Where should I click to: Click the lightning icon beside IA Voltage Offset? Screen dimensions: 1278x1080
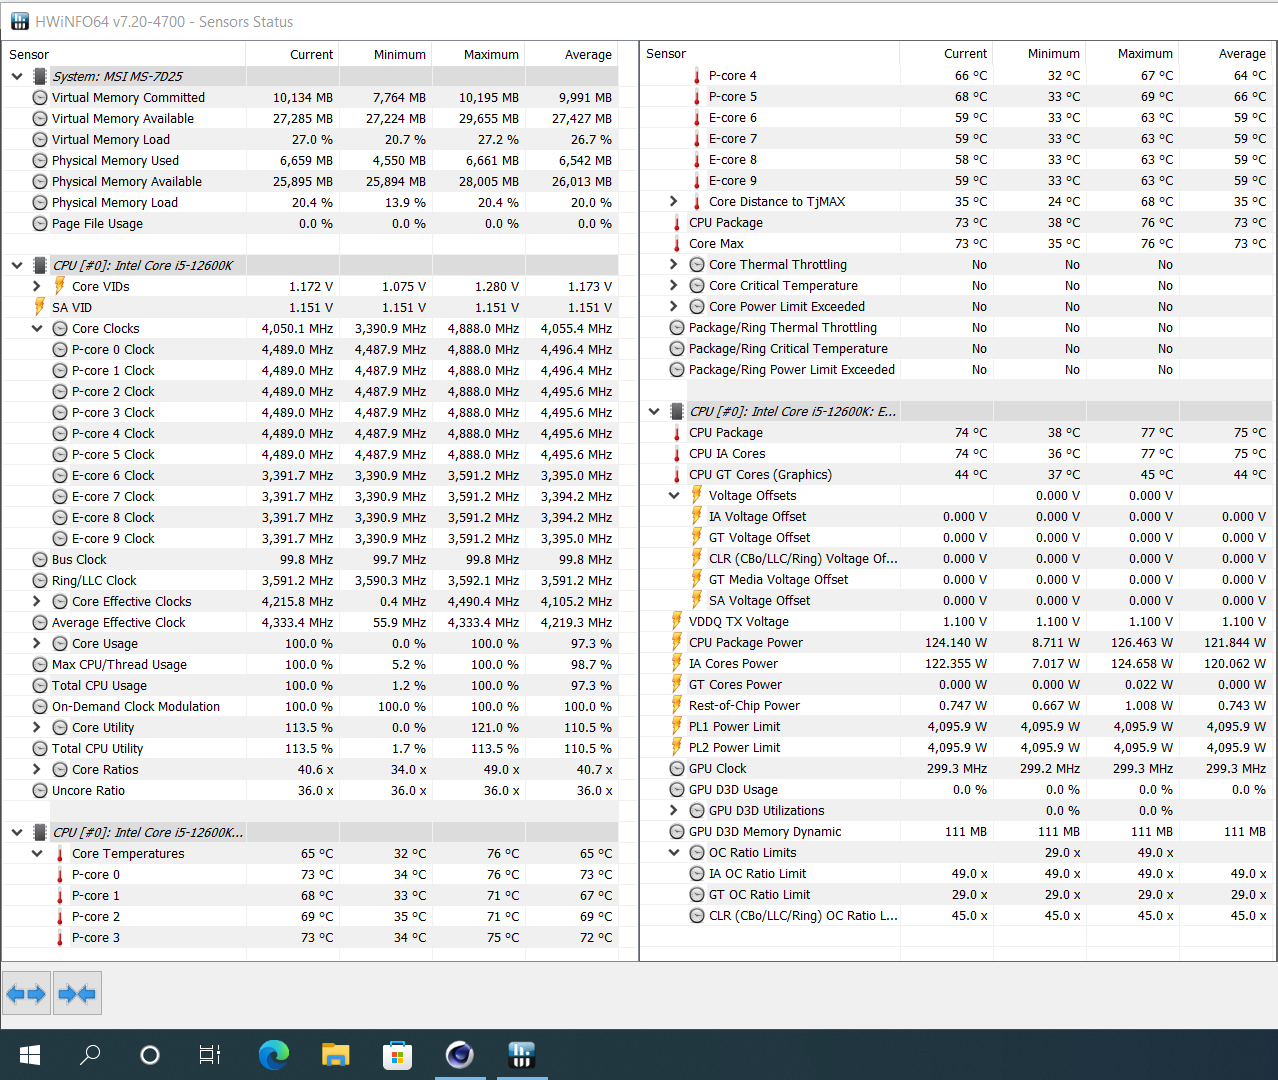pyautogui.click(x=697, y=516)
